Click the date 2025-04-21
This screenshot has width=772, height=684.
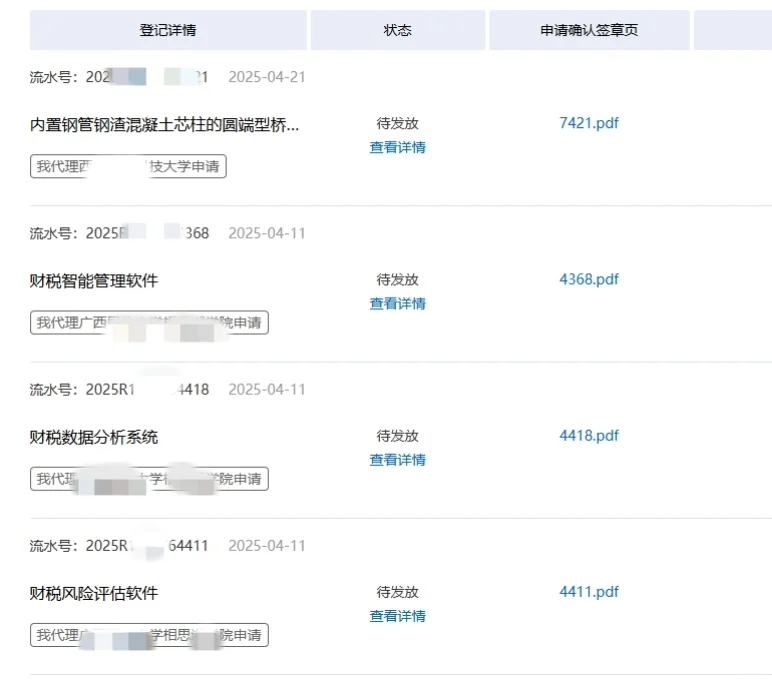click(266, 77)
